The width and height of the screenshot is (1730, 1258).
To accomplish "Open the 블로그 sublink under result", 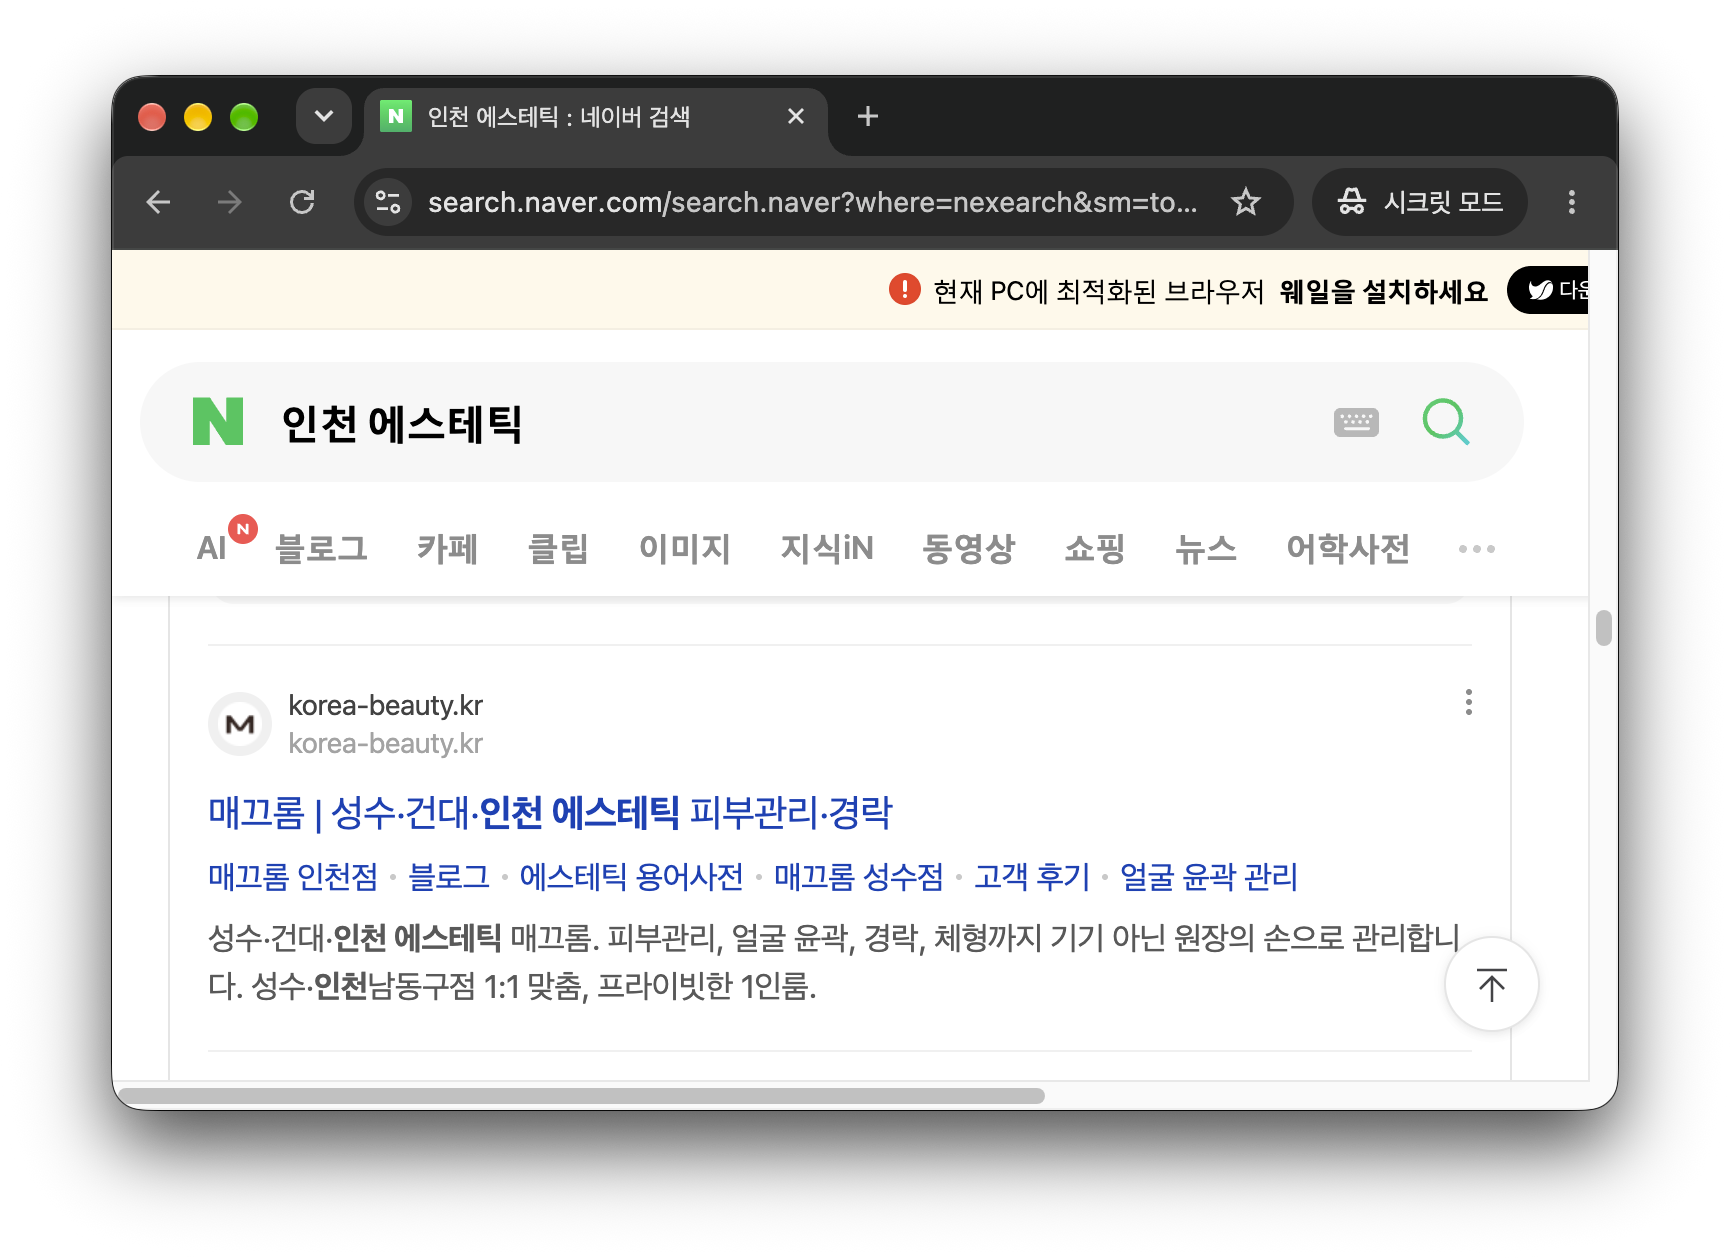I will (x=449, y=877).
